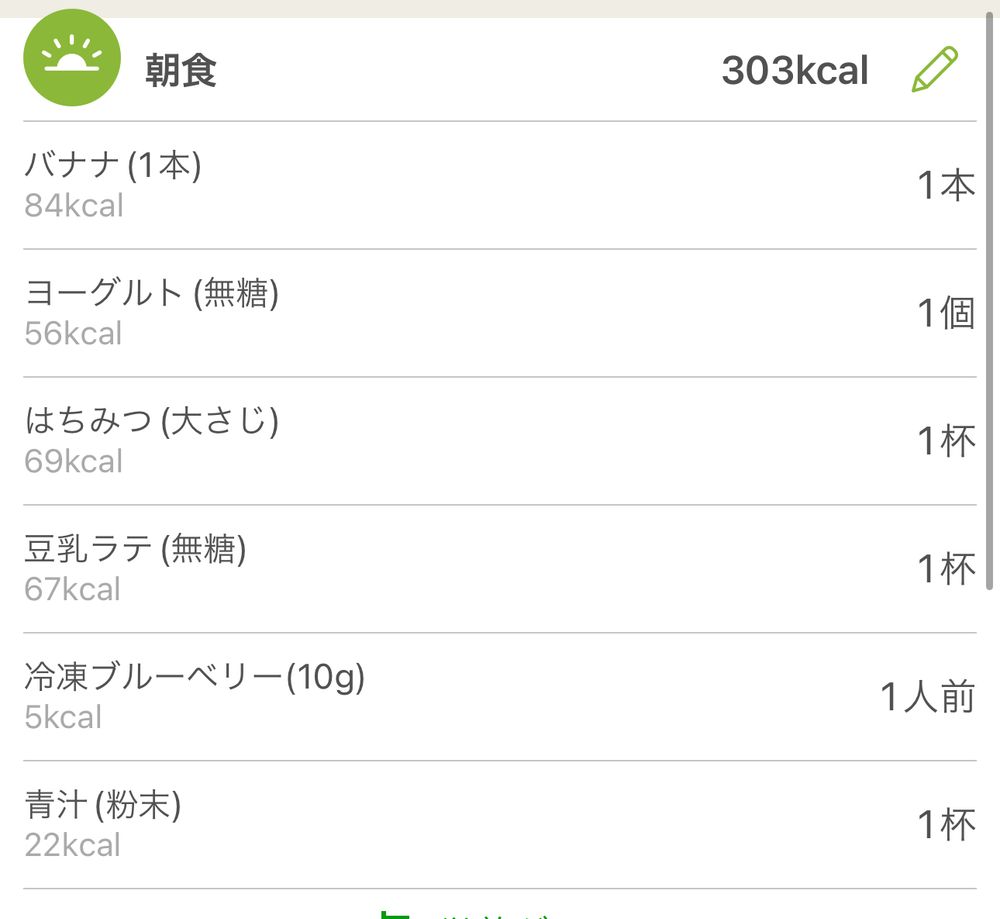Tap the 303kcal total calories label

pyautogui.click(x=795, y=70)
